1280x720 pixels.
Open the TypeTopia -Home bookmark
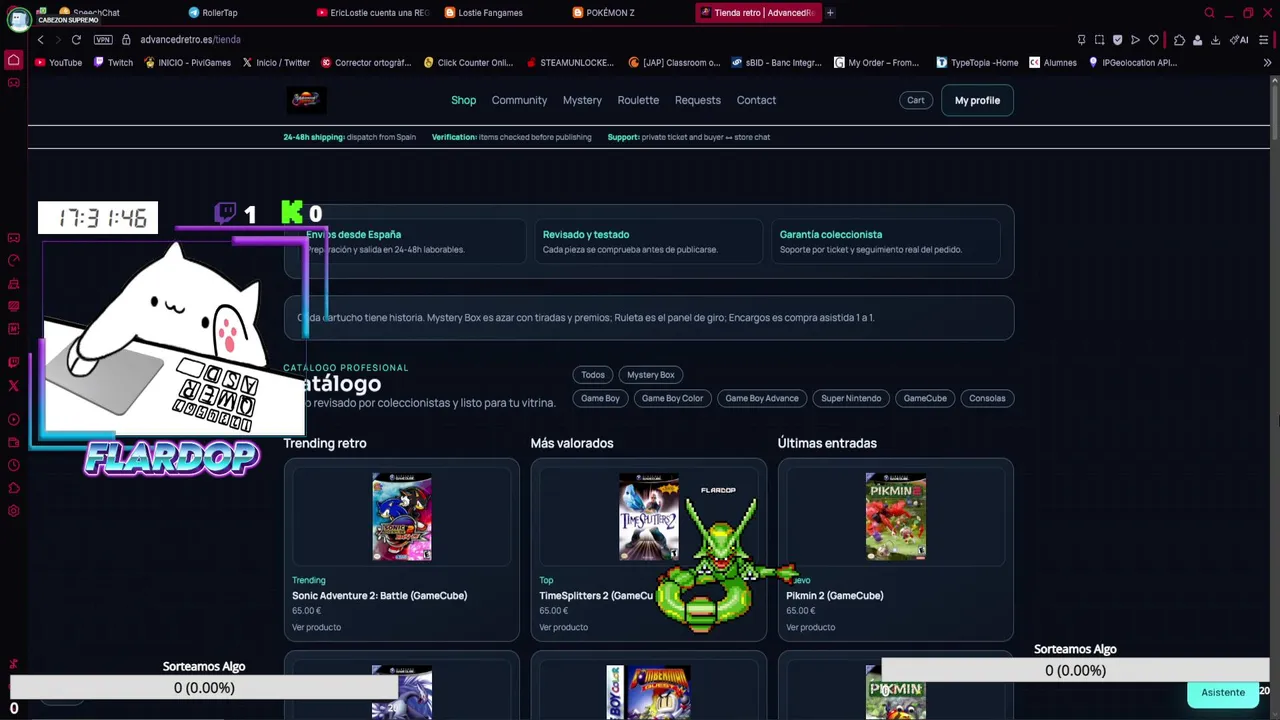[978, 62]
